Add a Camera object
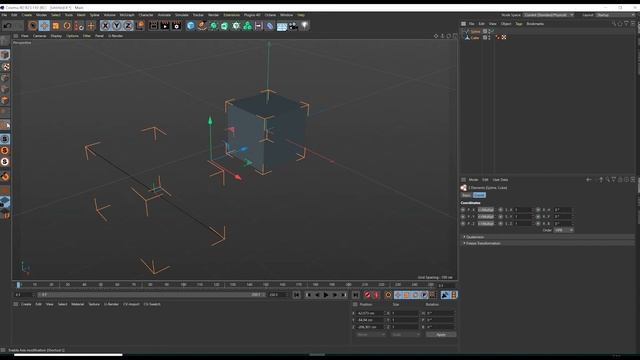This screenshot has width=640, height=360. click(x=293, y=26)
